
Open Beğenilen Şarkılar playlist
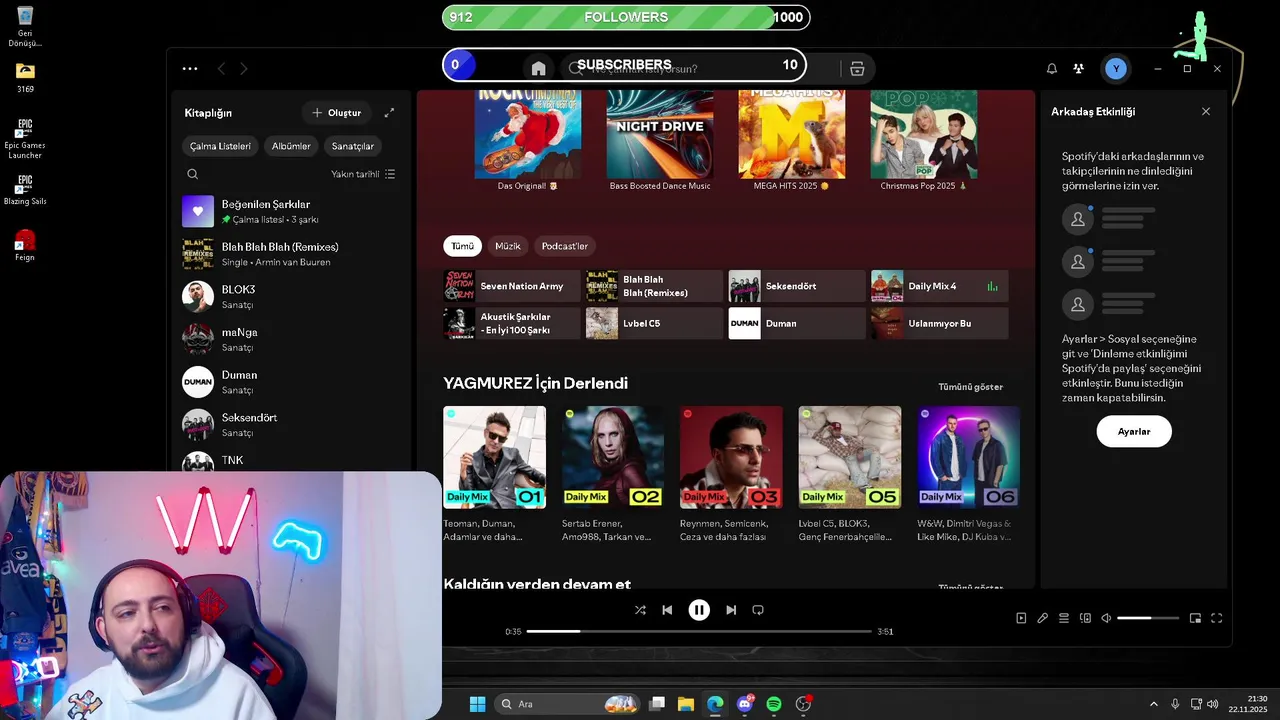click(291, 211)
